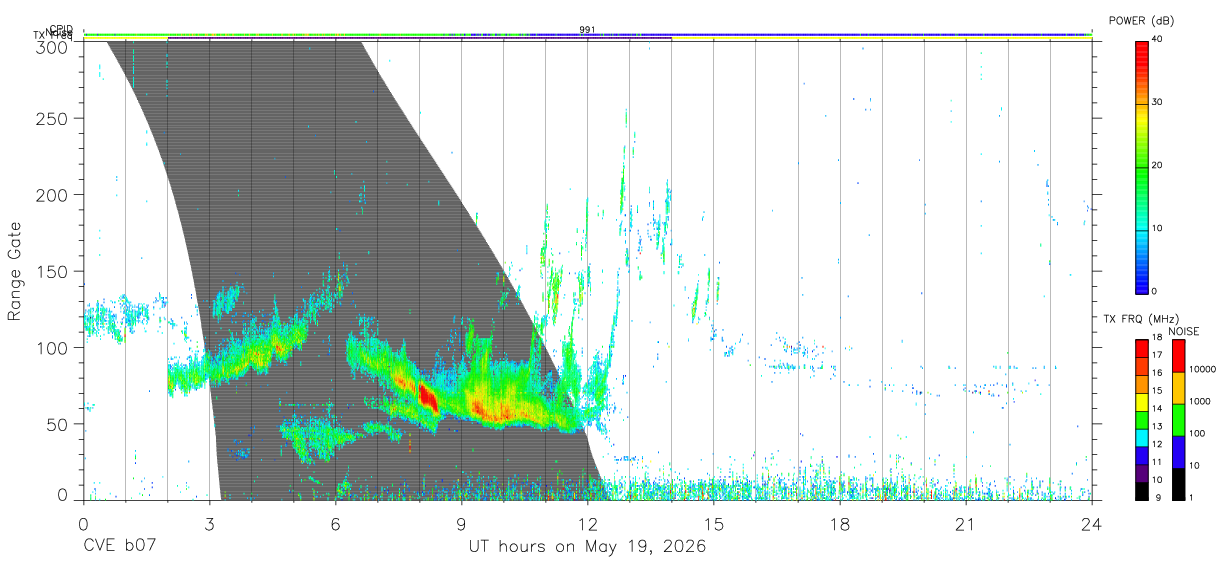The width and height of the screenshot is (1228, 567).
Task: Click the POWER (dB) colorbar title
Action: pos(1141,21)
